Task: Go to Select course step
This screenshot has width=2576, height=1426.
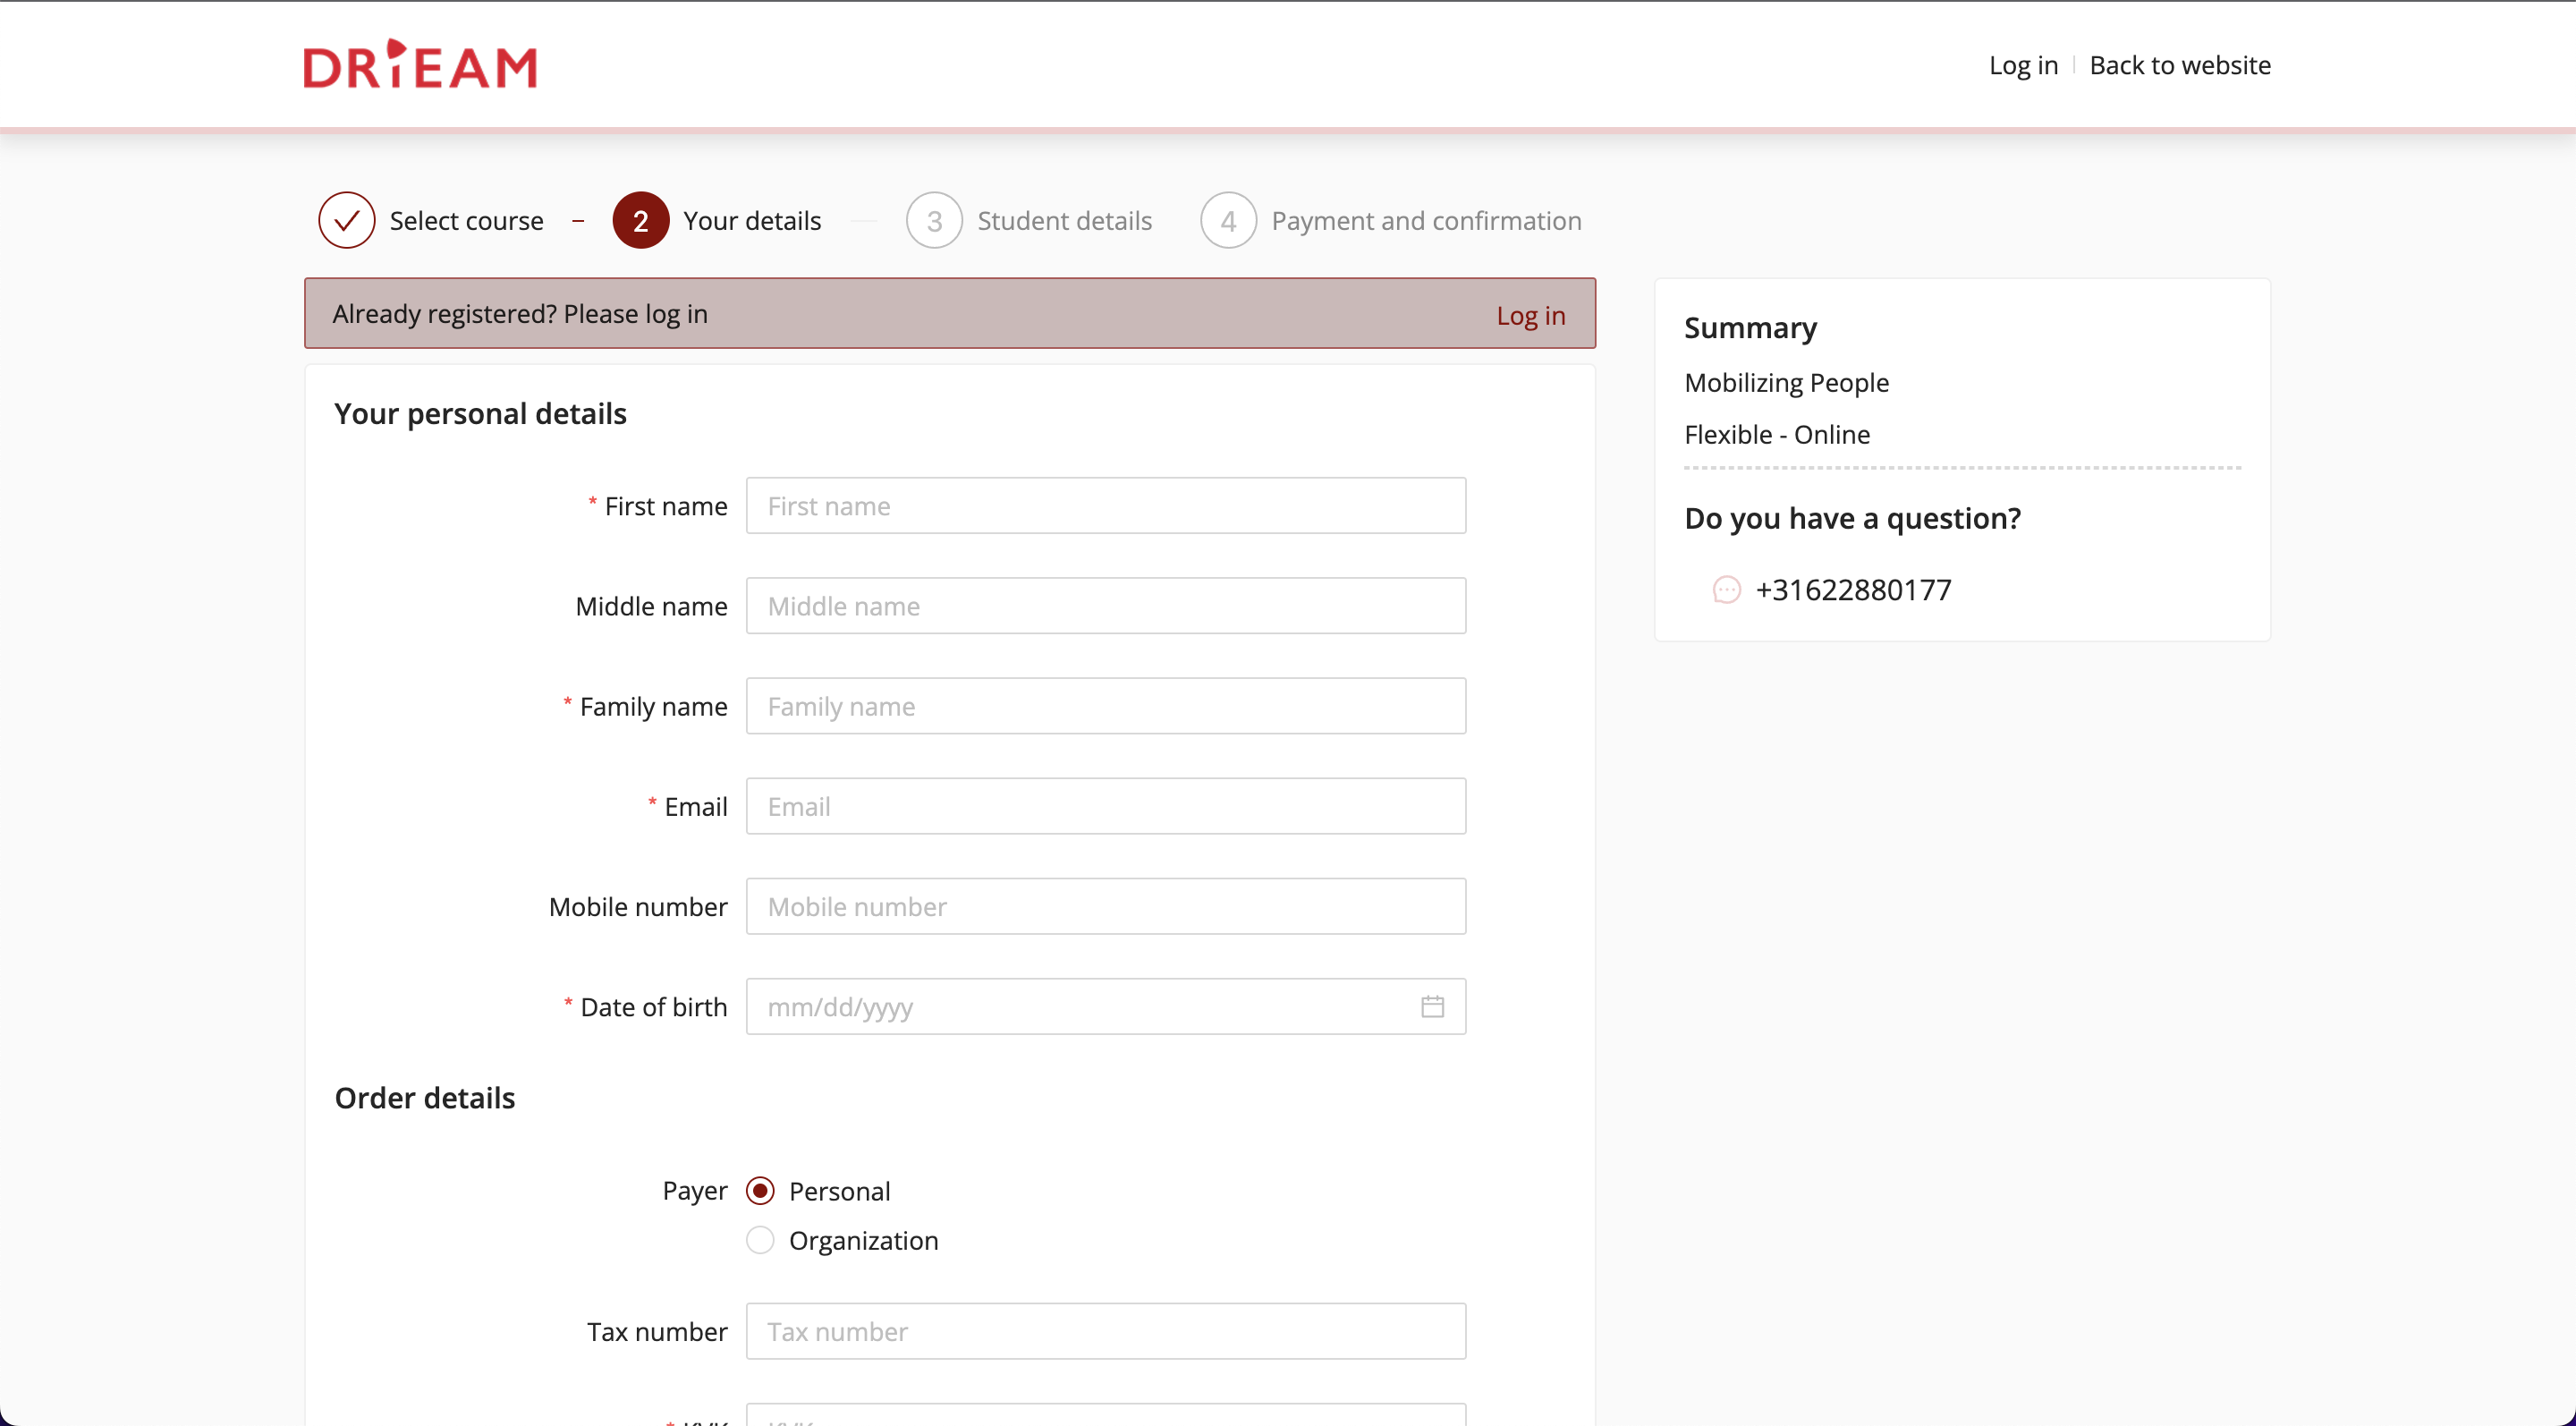Action: (x=466, y=221)
